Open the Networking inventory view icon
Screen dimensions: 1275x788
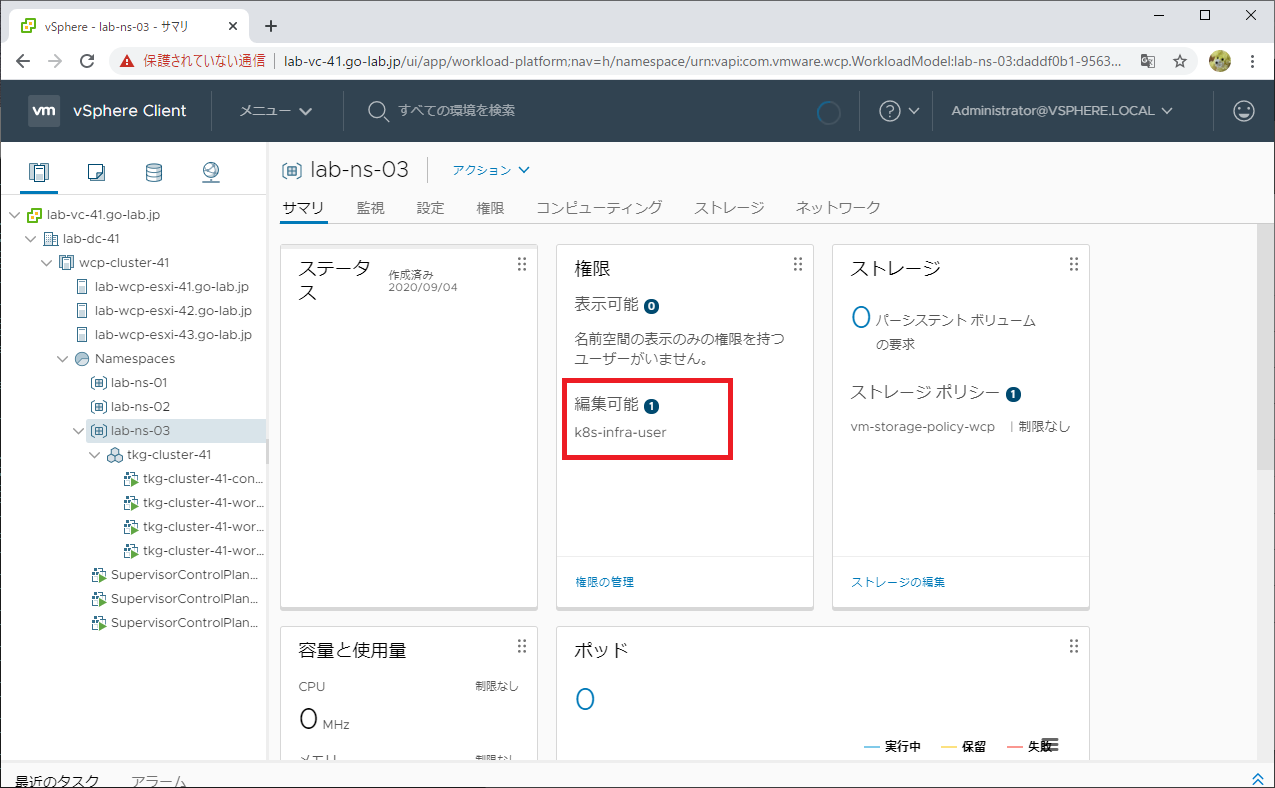click(x=210, y=172)
